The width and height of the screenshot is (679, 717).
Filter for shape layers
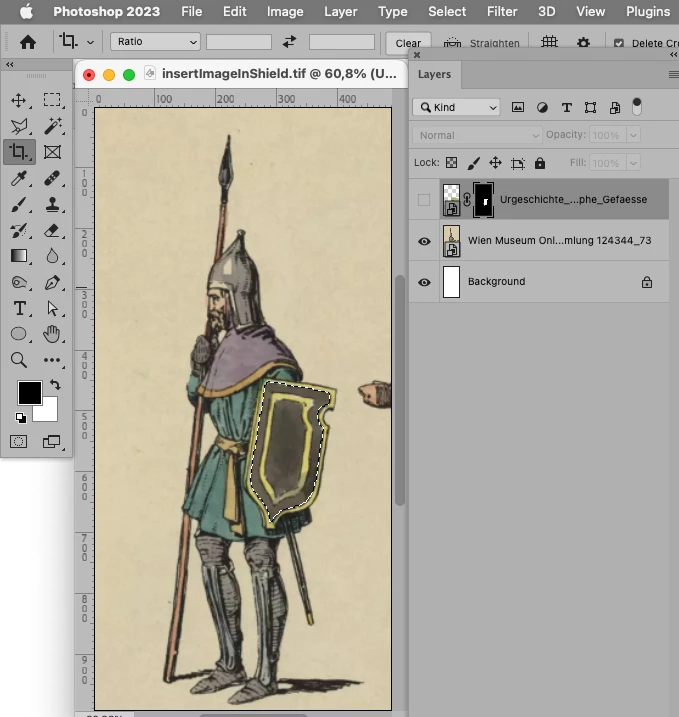(x=590, y=107)
